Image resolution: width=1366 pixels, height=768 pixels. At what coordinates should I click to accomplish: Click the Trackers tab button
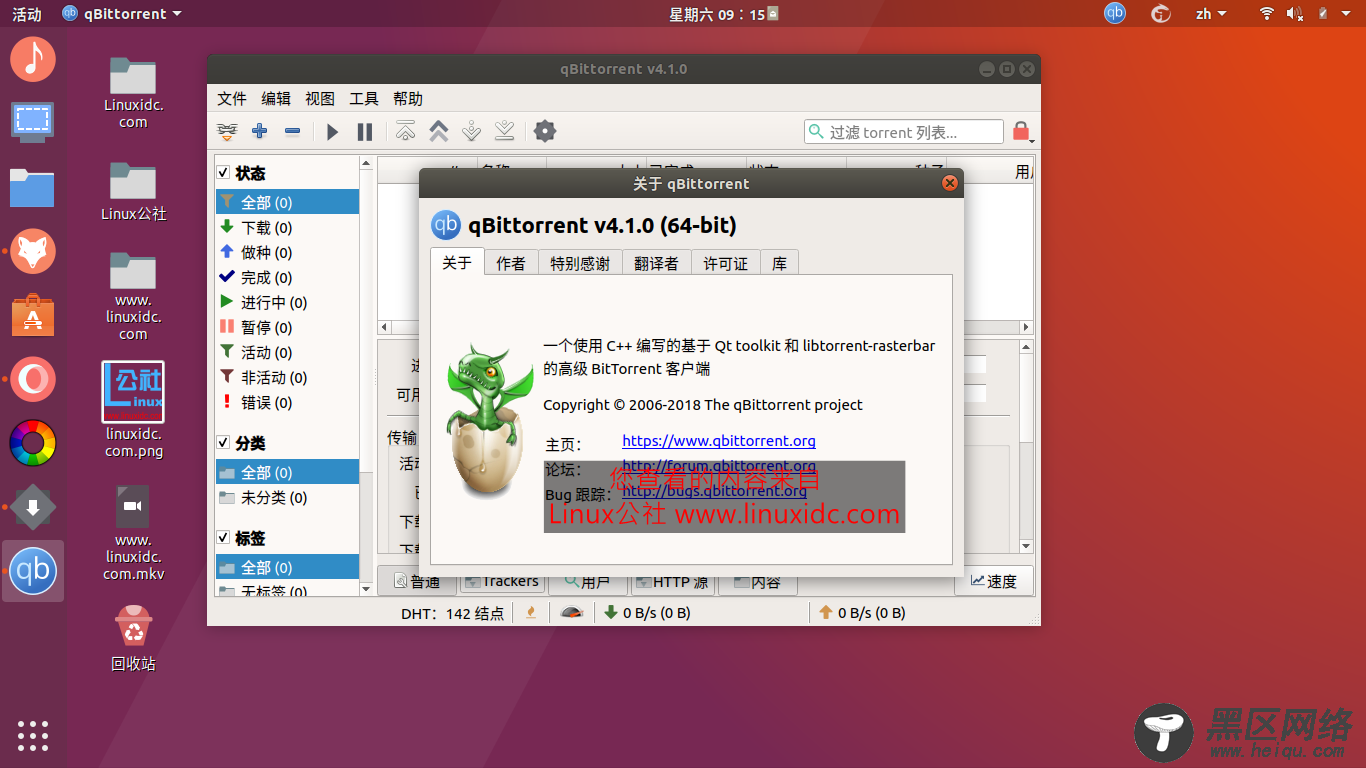coord(501,581)
